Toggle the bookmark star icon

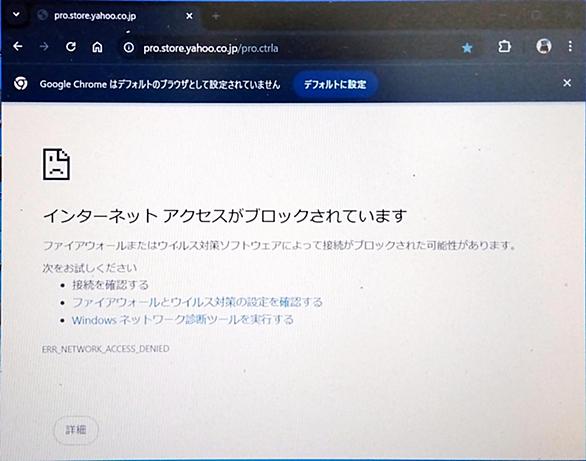pyautogui.click(x=467, y=47)
